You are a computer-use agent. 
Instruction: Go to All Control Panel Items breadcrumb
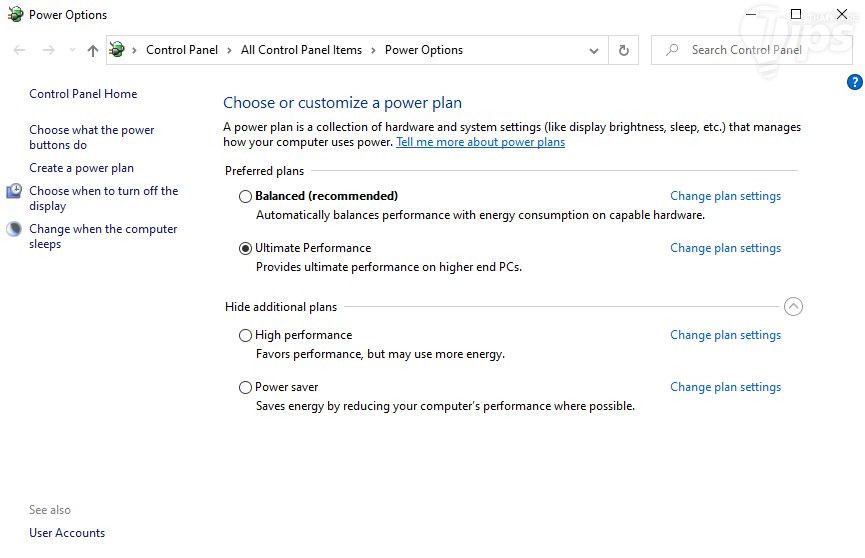click(x=301, y=50)
